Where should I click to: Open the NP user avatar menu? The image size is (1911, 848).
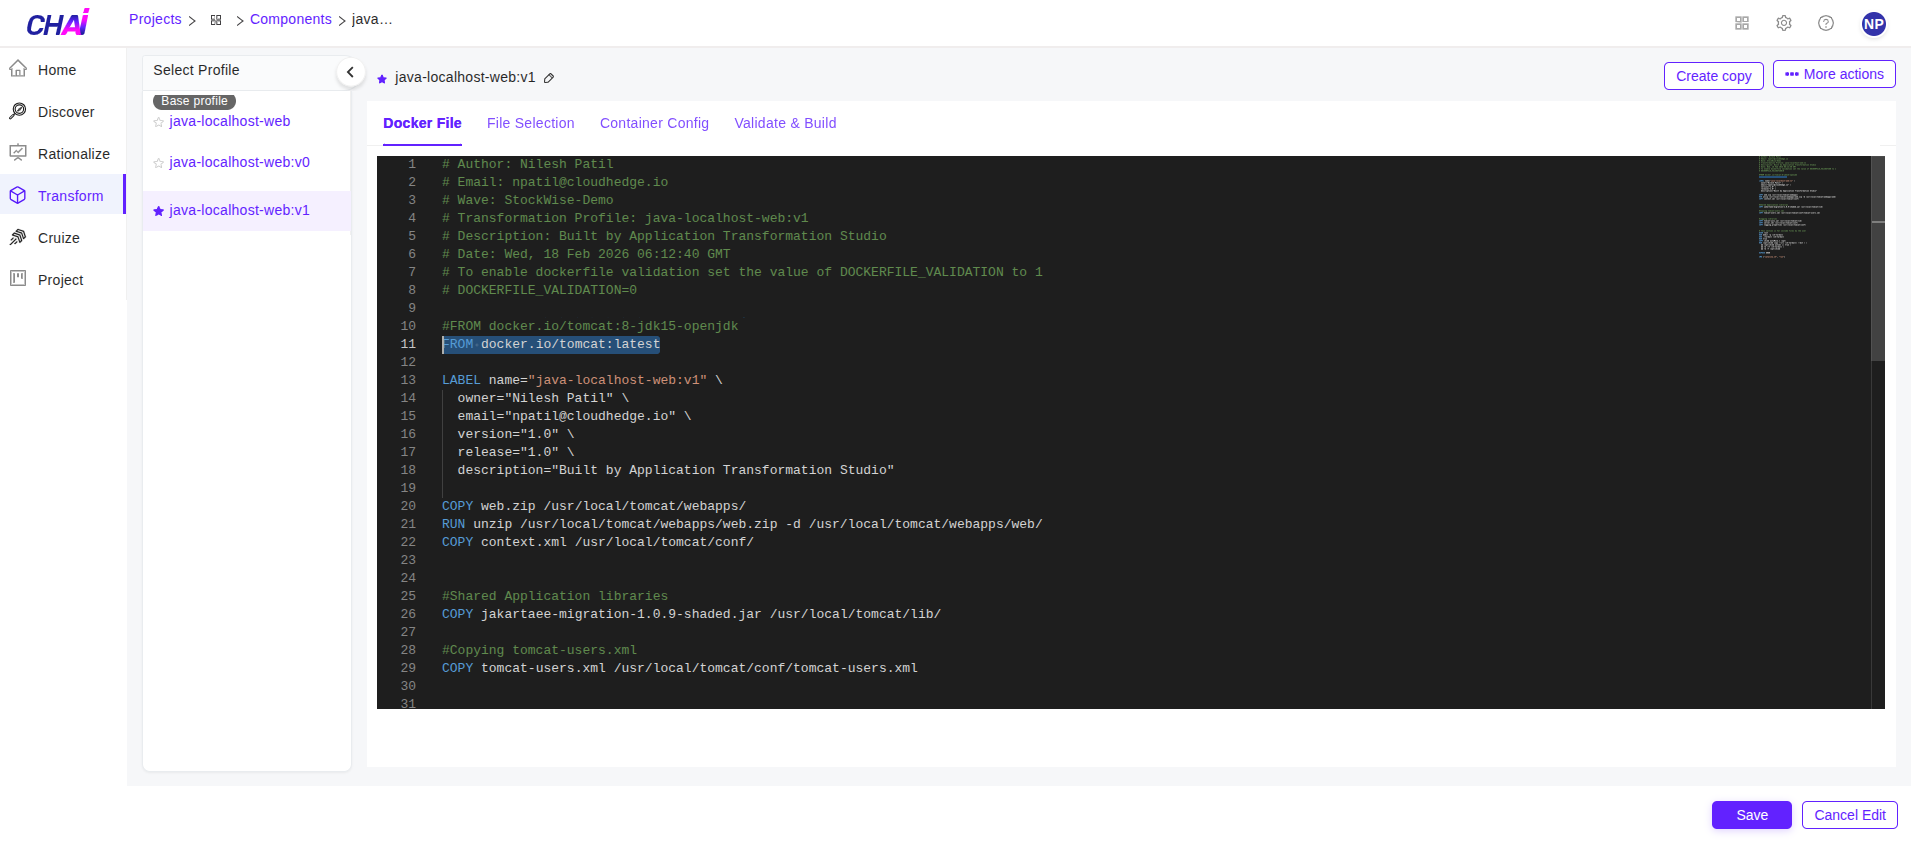[1873, 24]
